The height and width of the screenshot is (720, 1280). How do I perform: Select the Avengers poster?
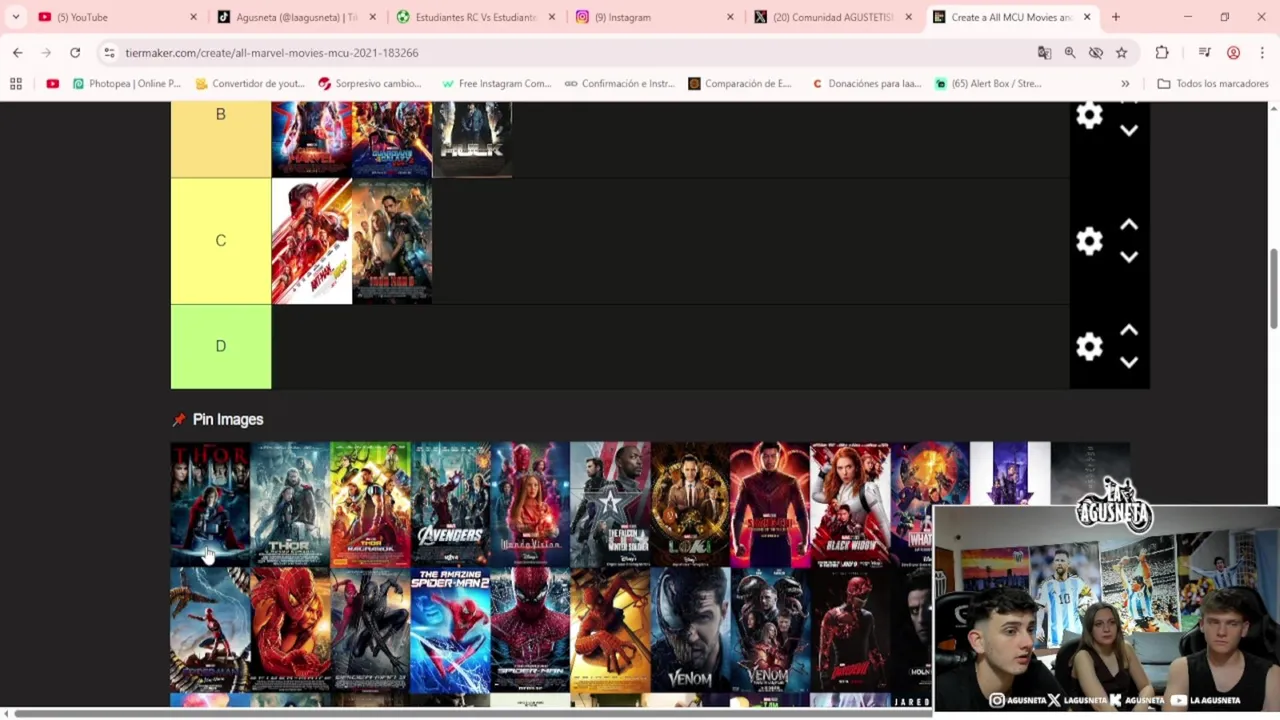coord(450,505)
